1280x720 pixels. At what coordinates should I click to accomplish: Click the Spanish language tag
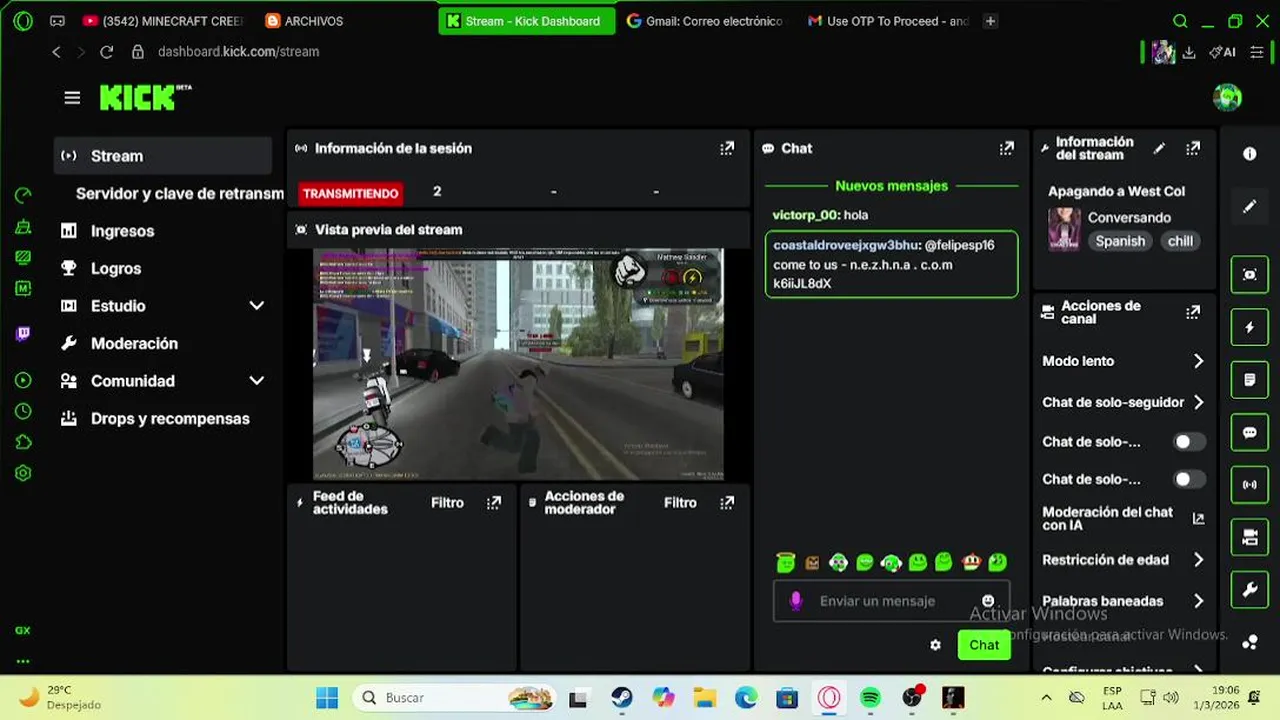tap(1120, 241)
